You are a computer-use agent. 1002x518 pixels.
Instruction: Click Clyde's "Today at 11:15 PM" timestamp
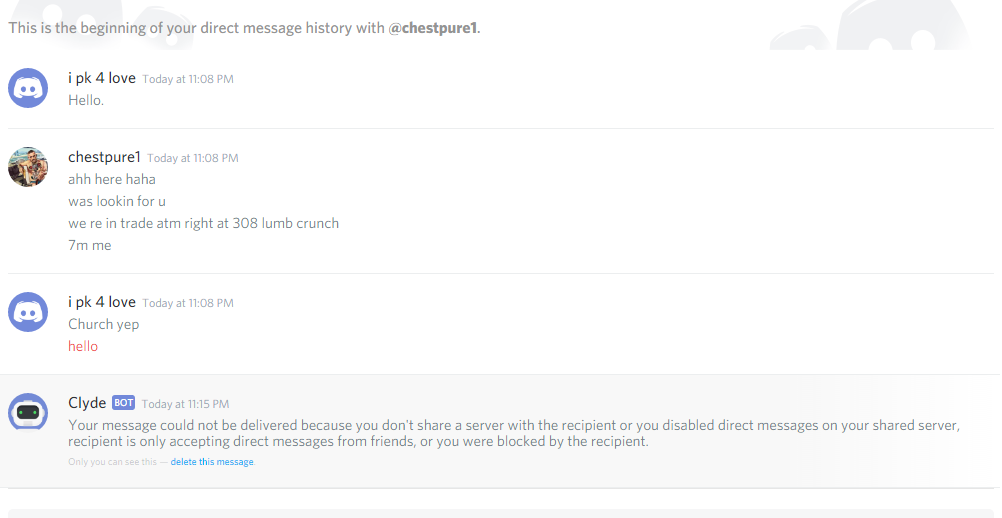pos(185,404)
